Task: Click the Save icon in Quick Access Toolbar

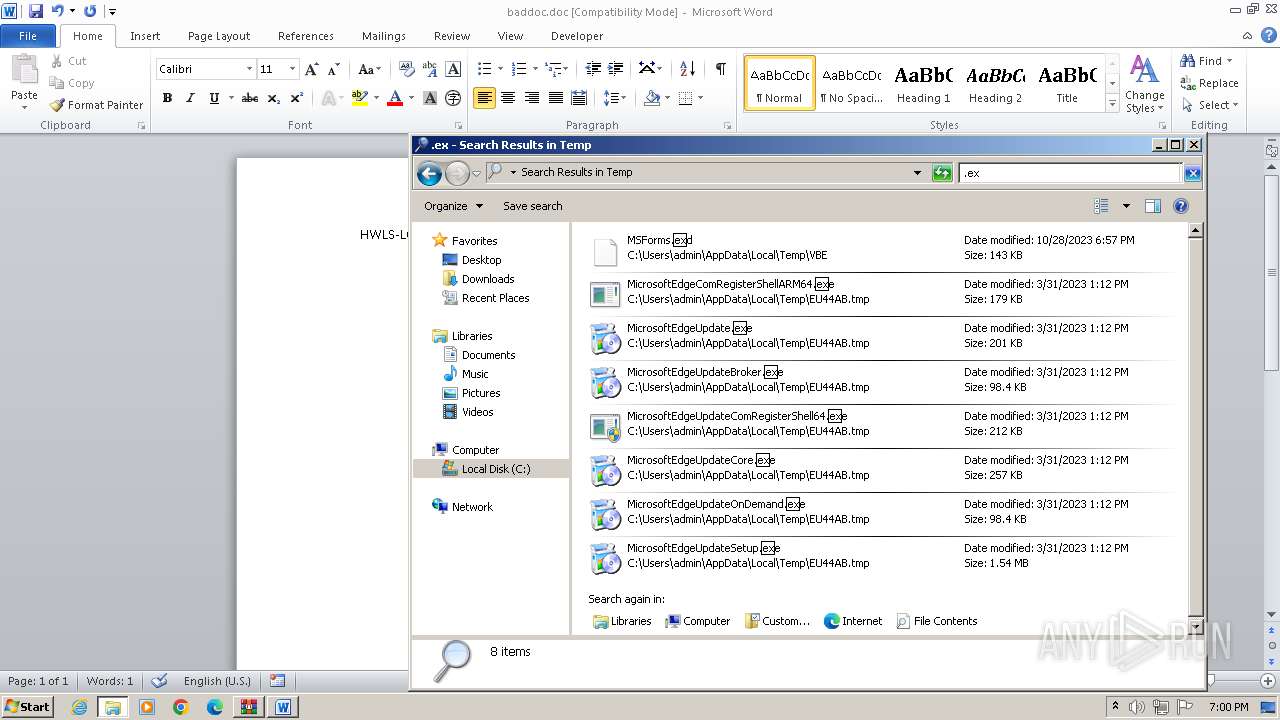Action: [x=36, y=11]
